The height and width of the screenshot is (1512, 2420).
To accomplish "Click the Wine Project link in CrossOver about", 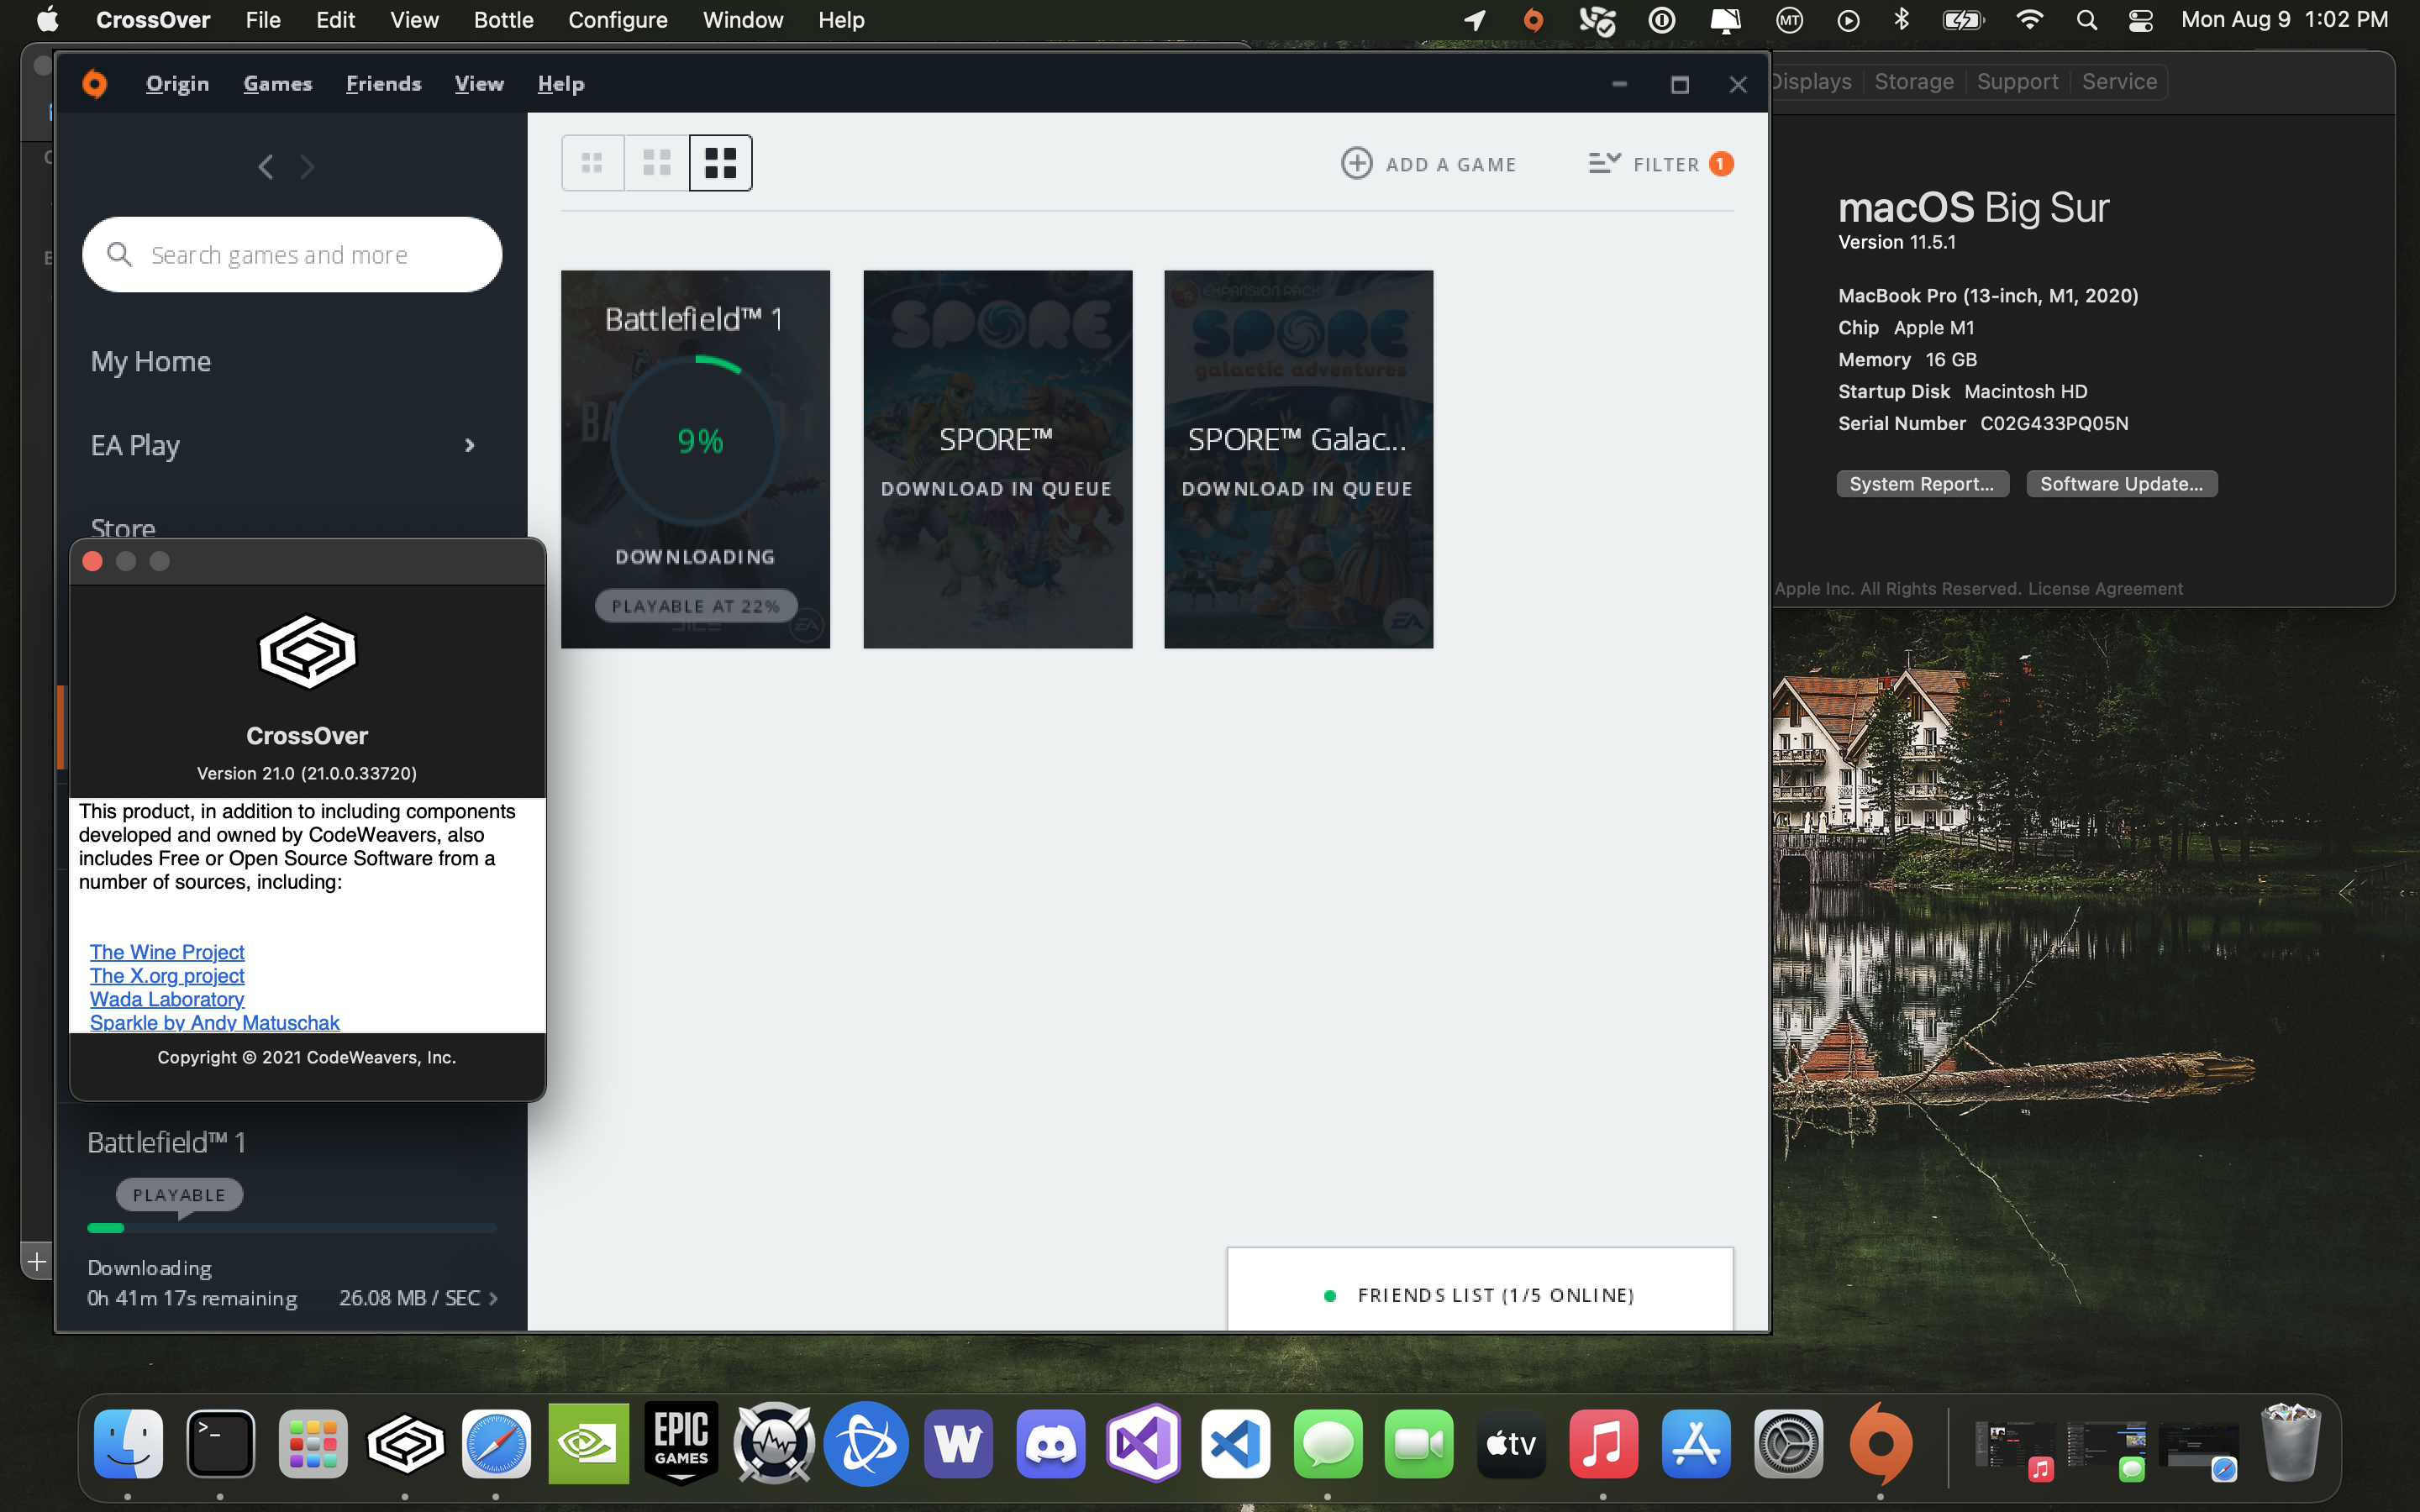I will click(x=167, y=951).
